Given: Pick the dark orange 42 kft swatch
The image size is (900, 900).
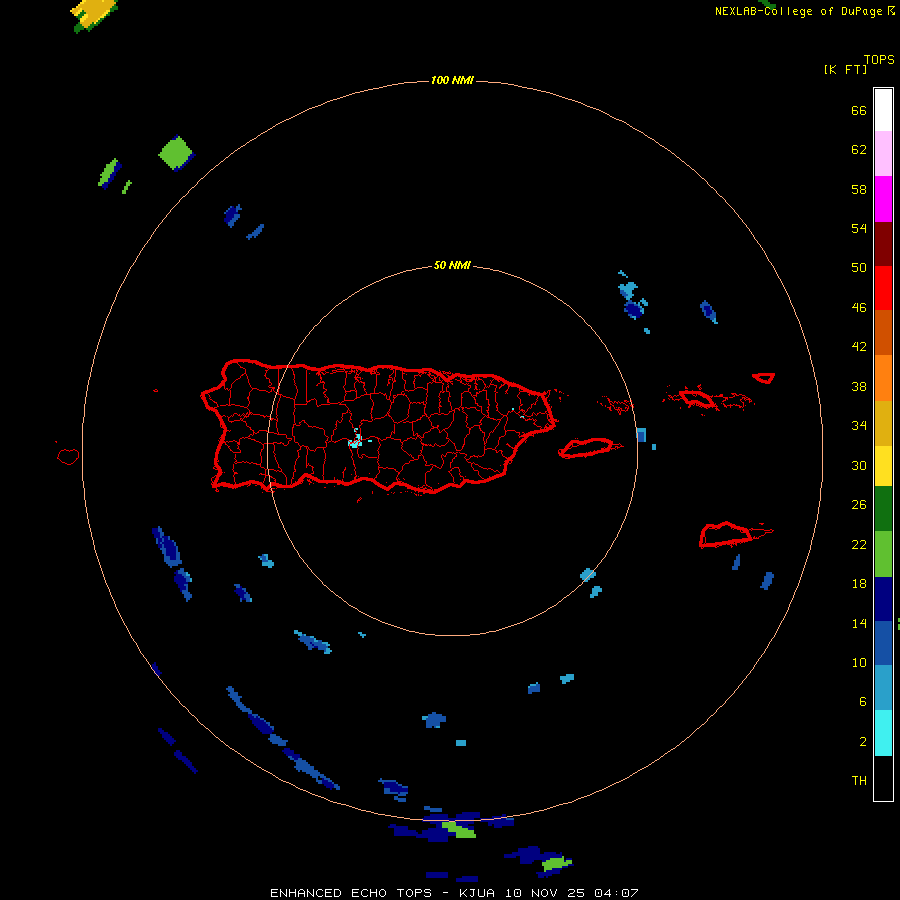Looking at the screenshot, I should tap(883, 332).
